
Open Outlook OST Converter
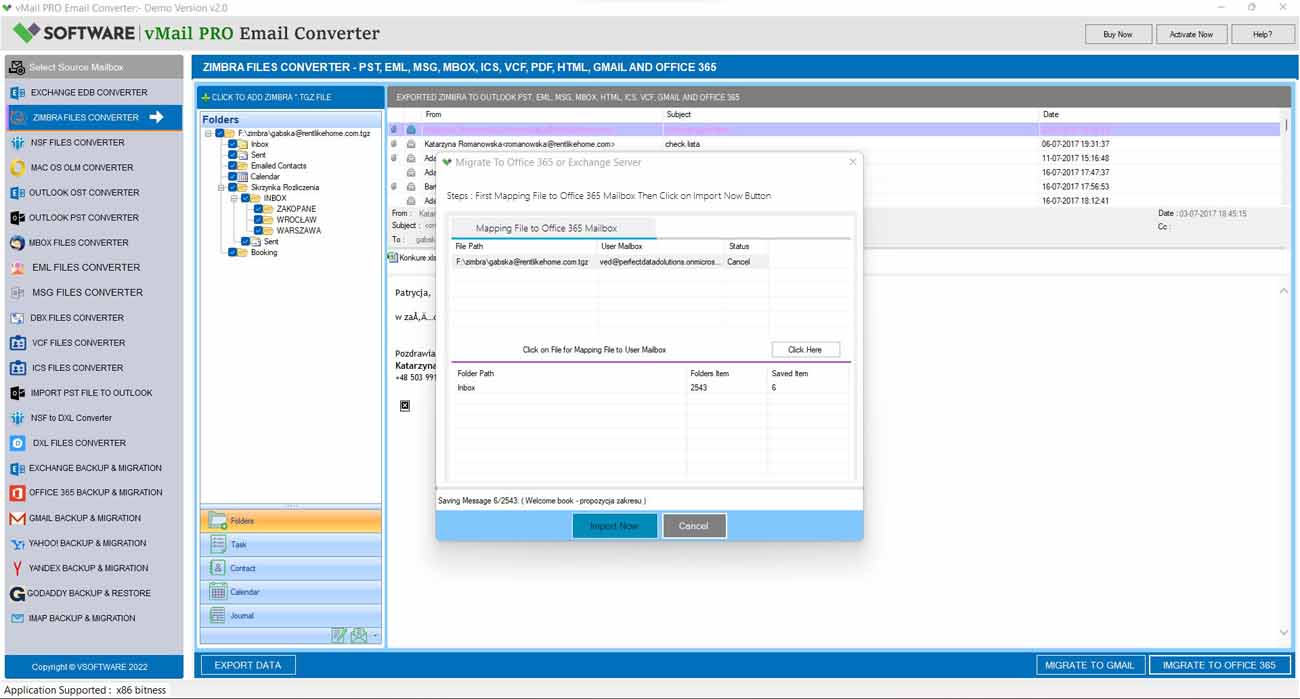pyautogui.click(x=93, y=192)
